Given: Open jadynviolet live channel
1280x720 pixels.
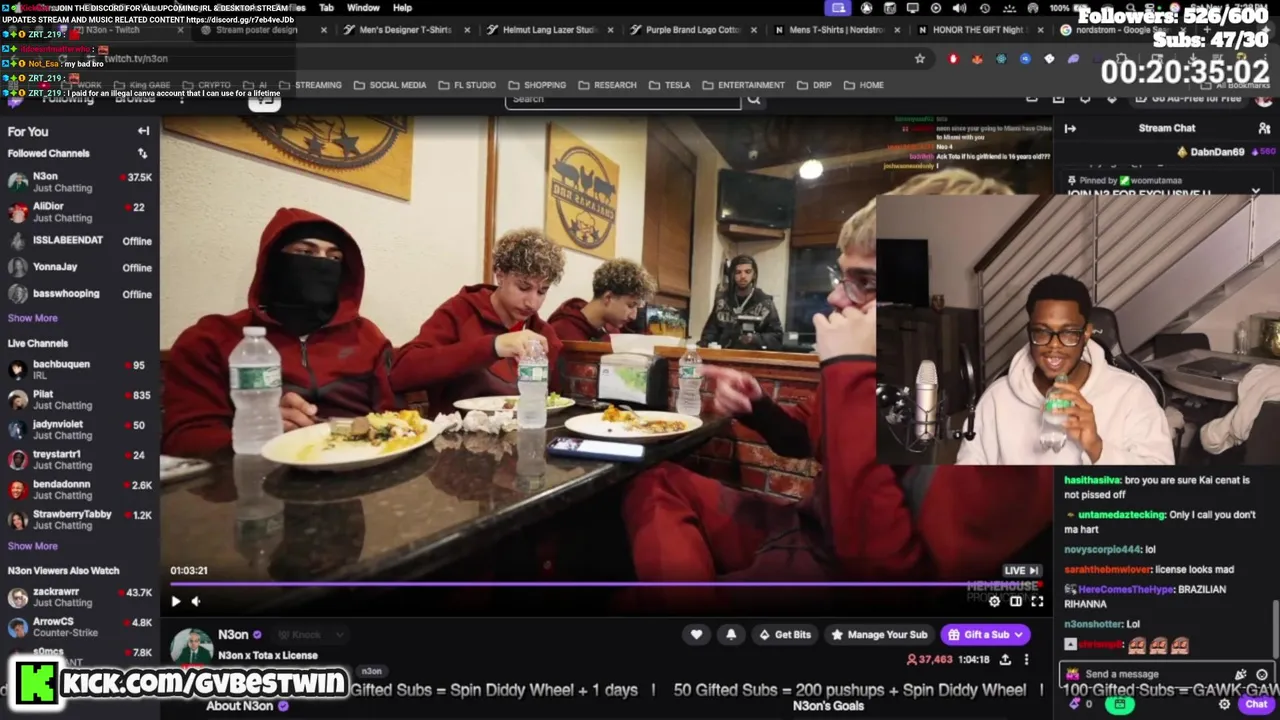Looking at the screenshot, I should pyautogui.click(x=80, y=430).
